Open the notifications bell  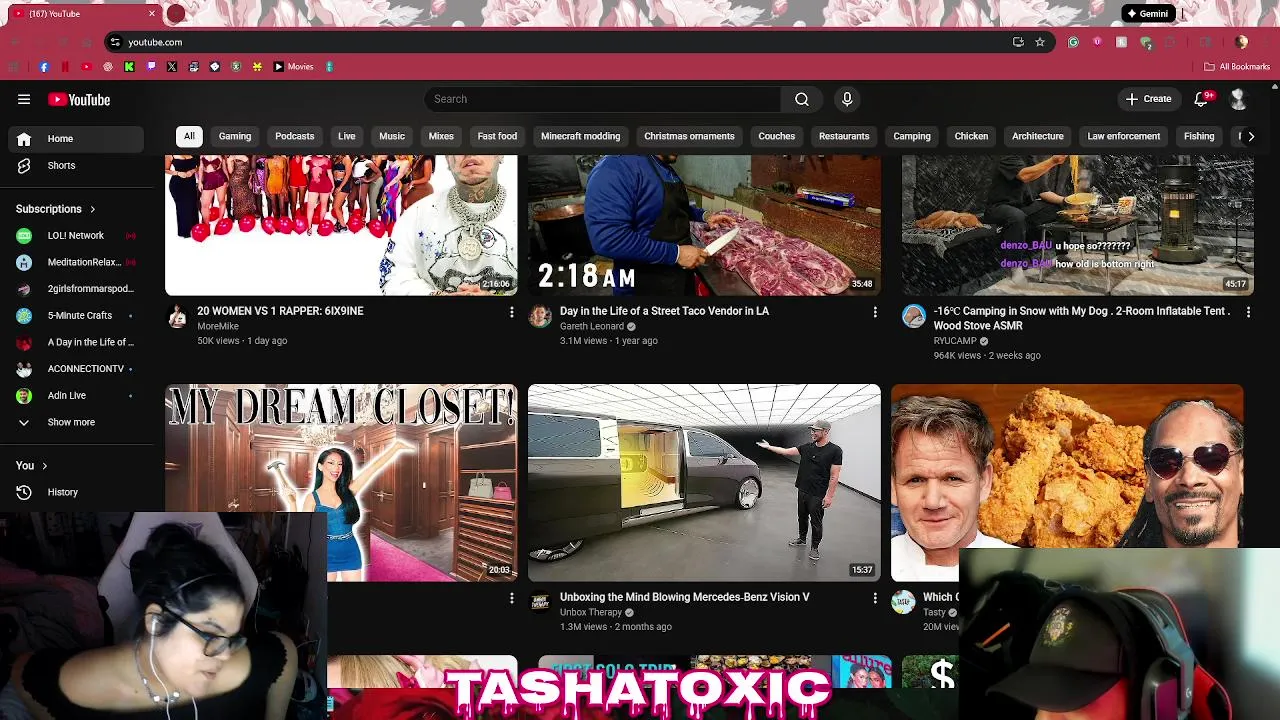(1202, 99)
